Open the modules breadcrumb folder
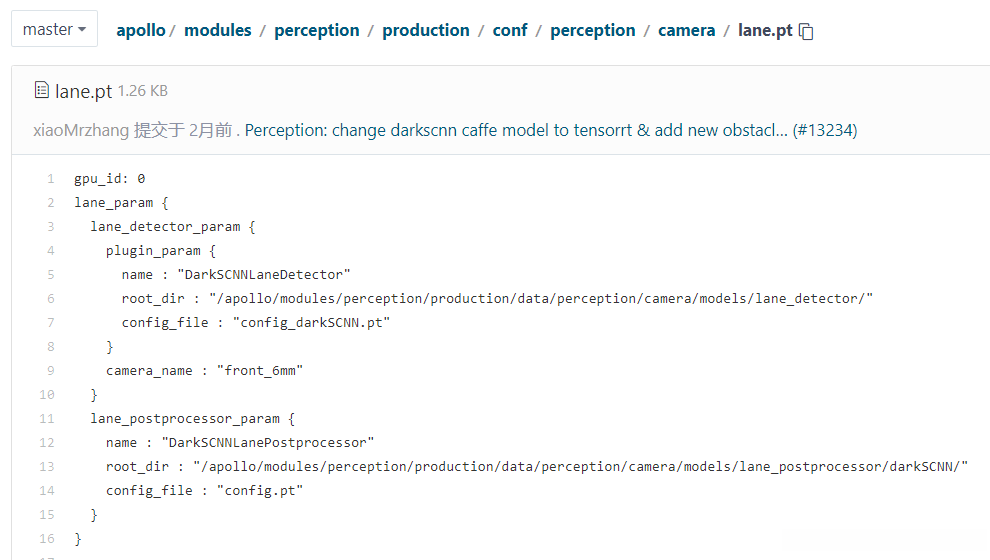This screenshot has width=990, height=560. (218, 30)
